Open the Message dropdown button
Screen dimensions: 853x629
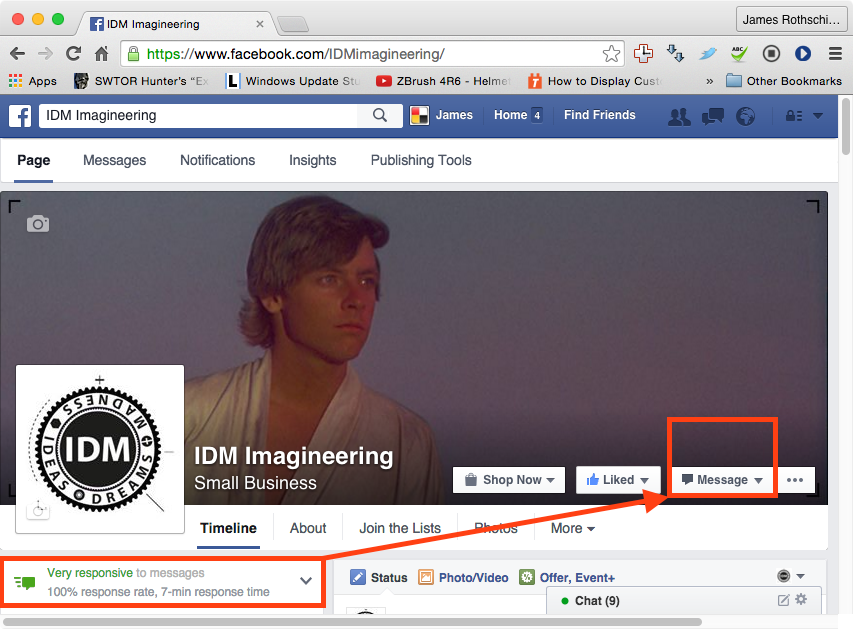point(722,480)
